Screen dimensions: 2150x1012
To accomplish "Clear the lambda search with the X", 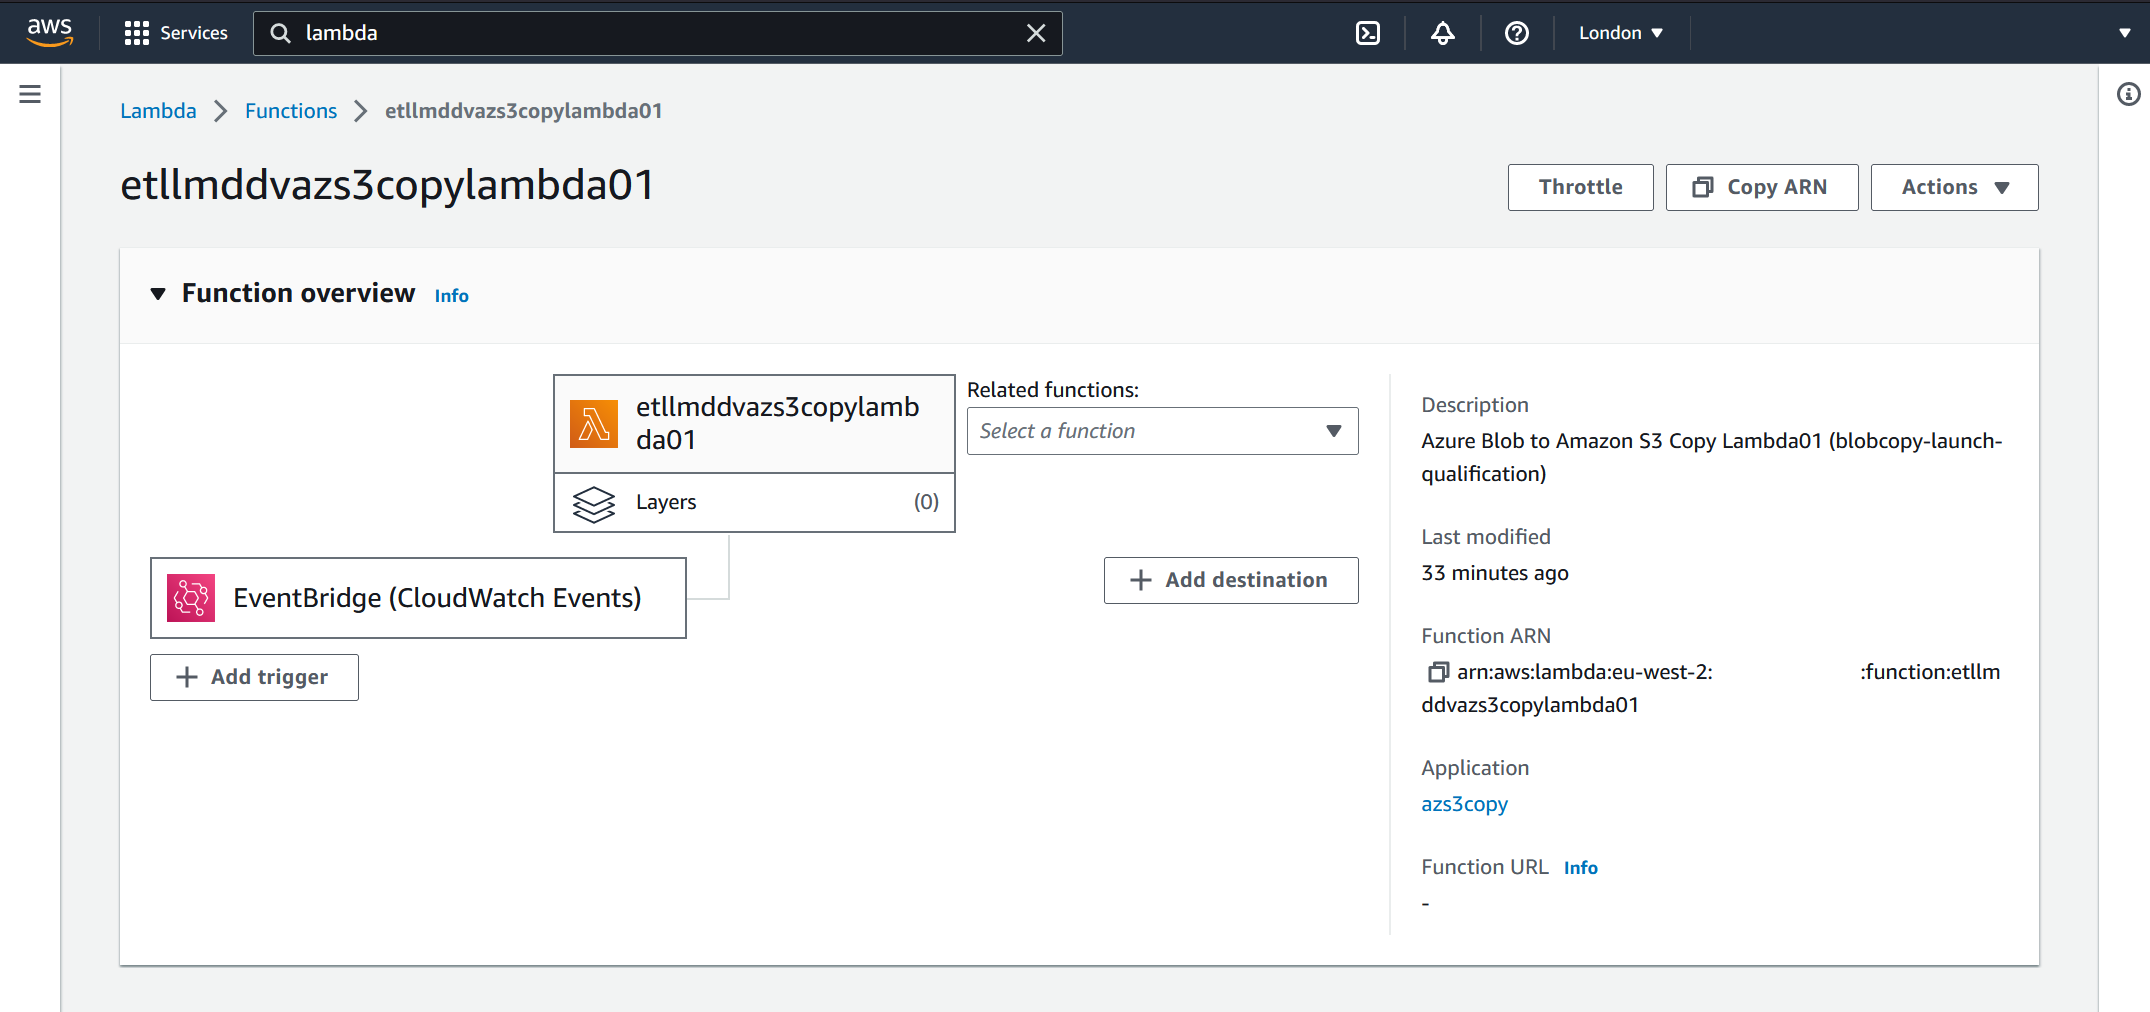I will pyautogui.click(x=1034, y=33).
